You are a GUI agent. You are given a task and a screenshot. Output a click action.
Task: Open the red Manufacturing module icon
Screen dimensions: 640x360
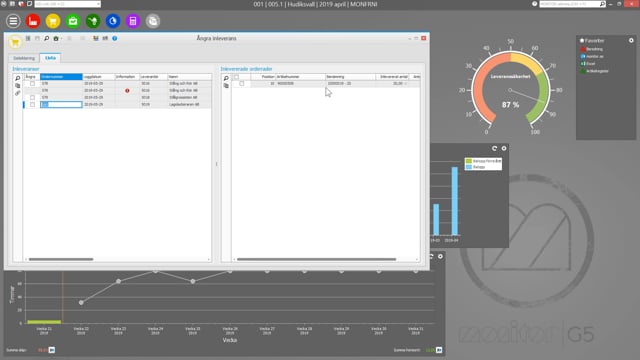(33, 21)
